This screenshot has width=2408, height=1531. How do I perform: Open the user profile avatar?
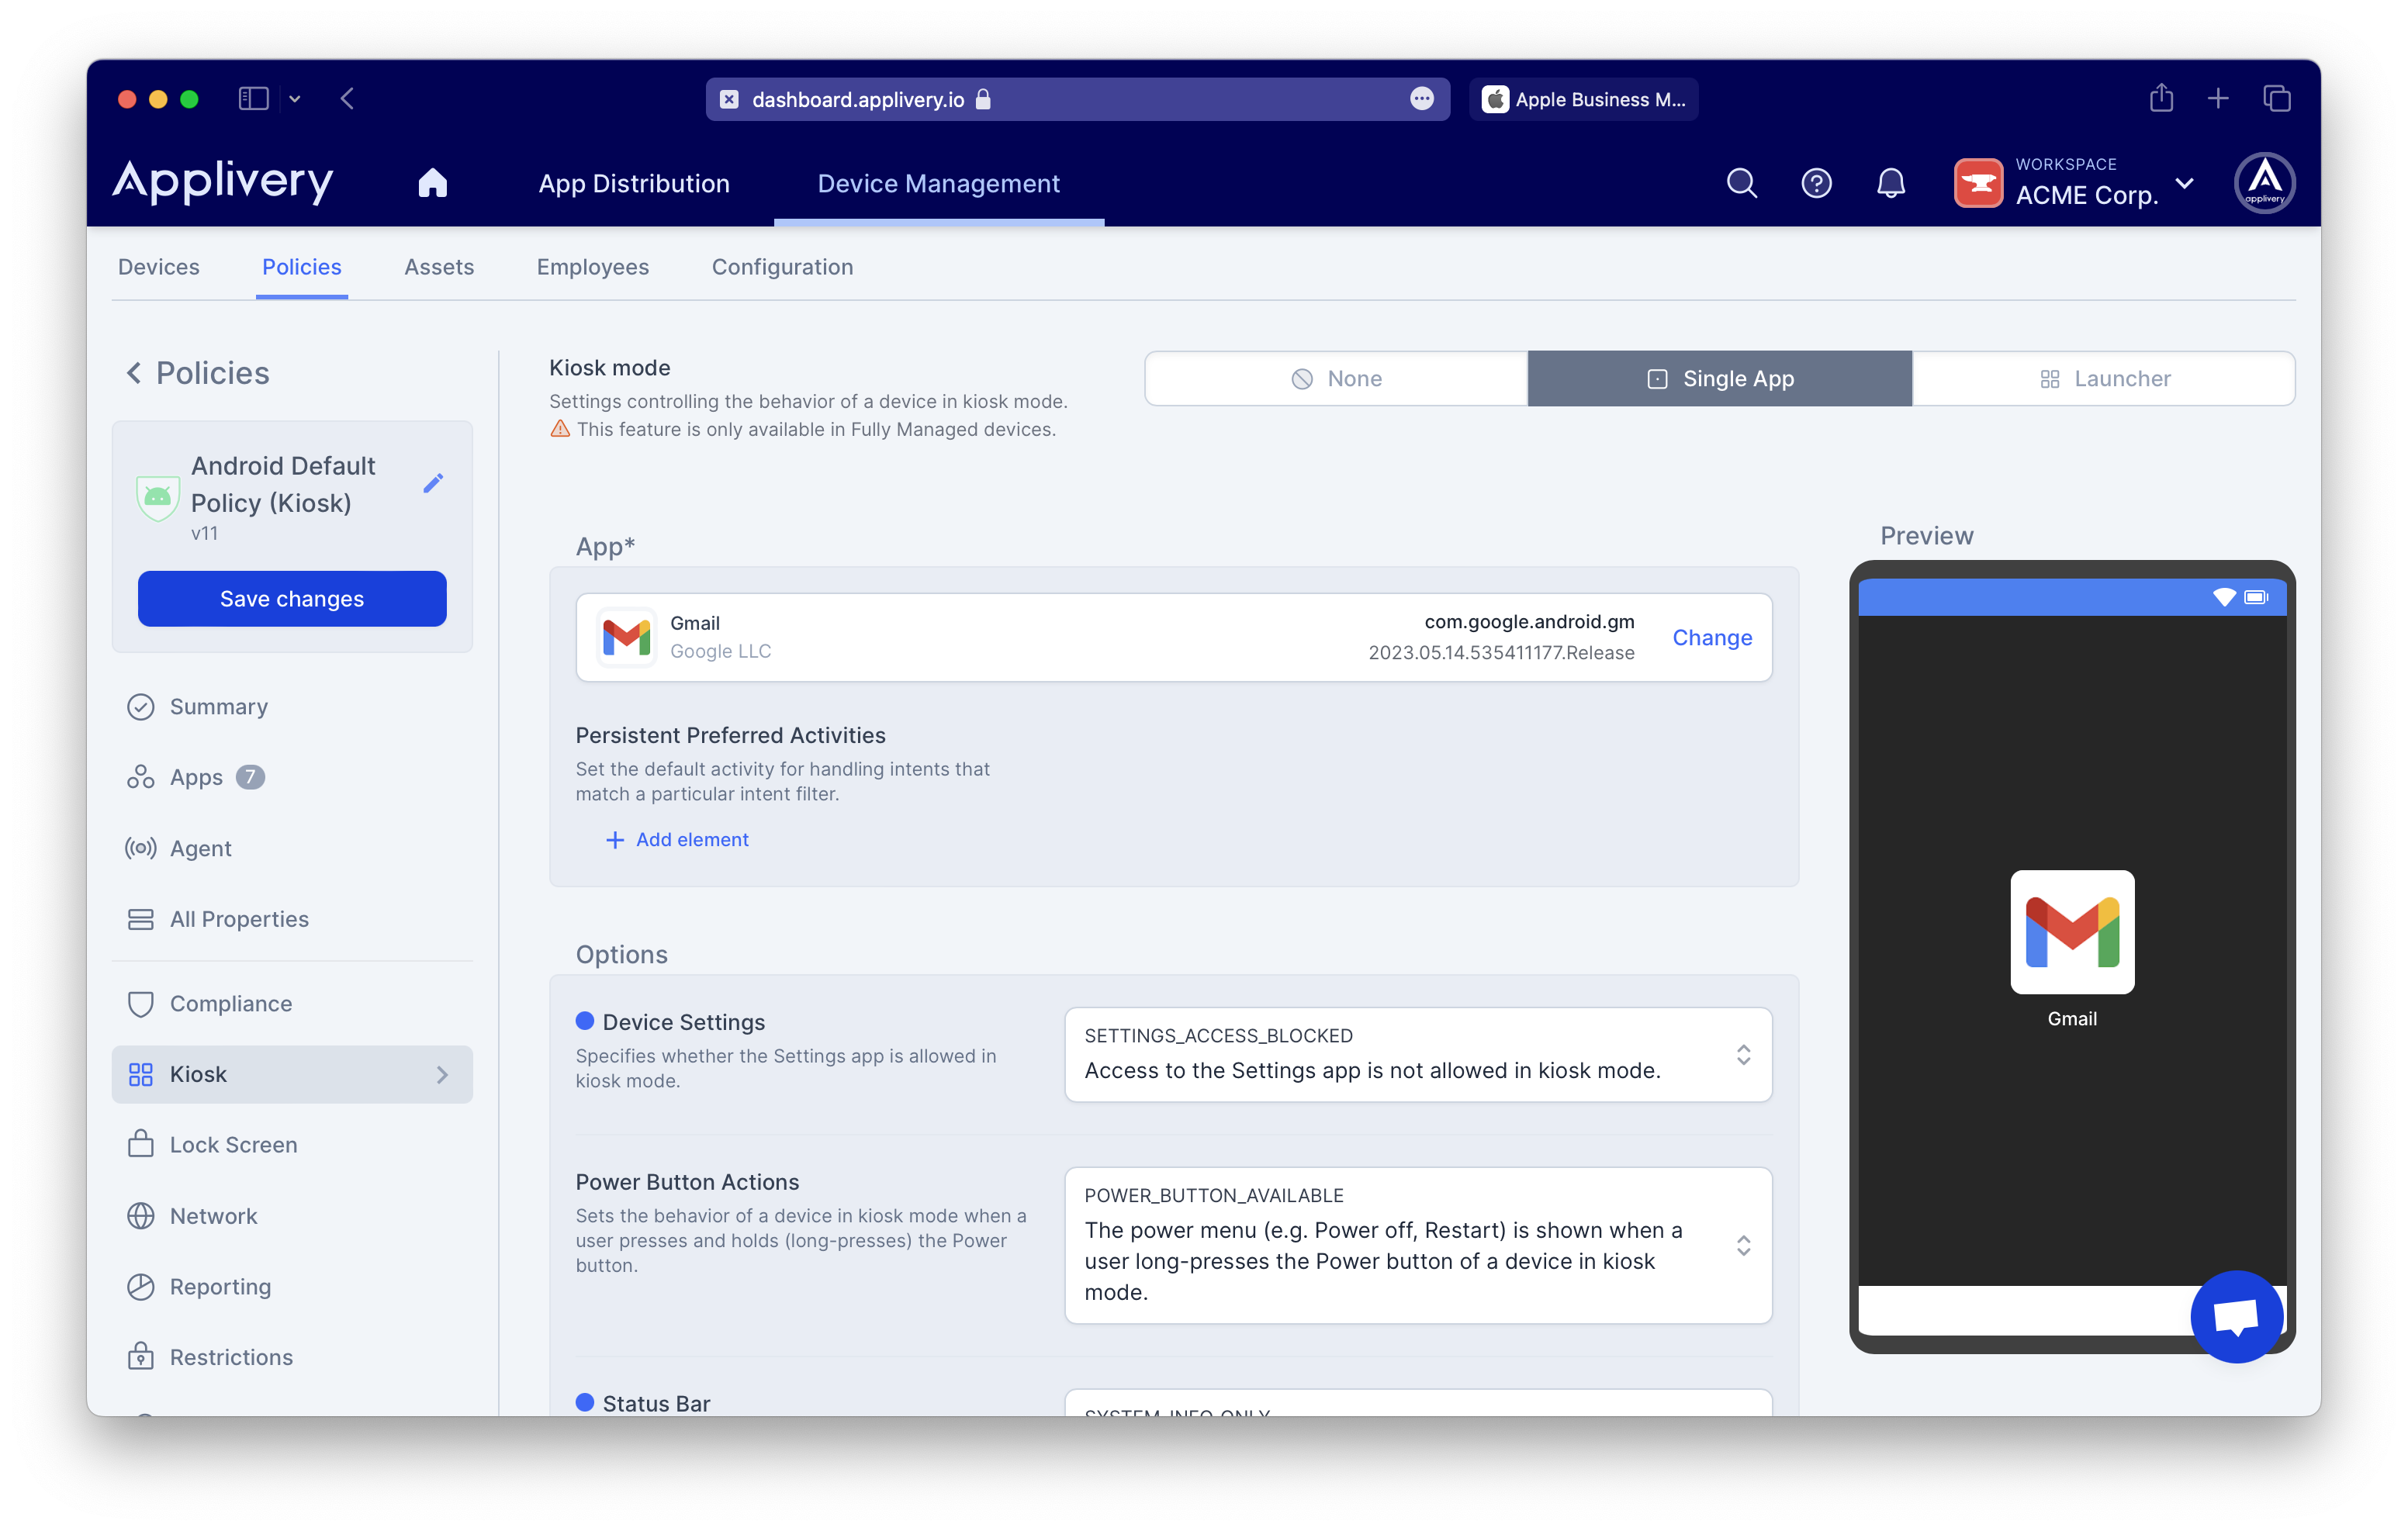coord(2264,183)
